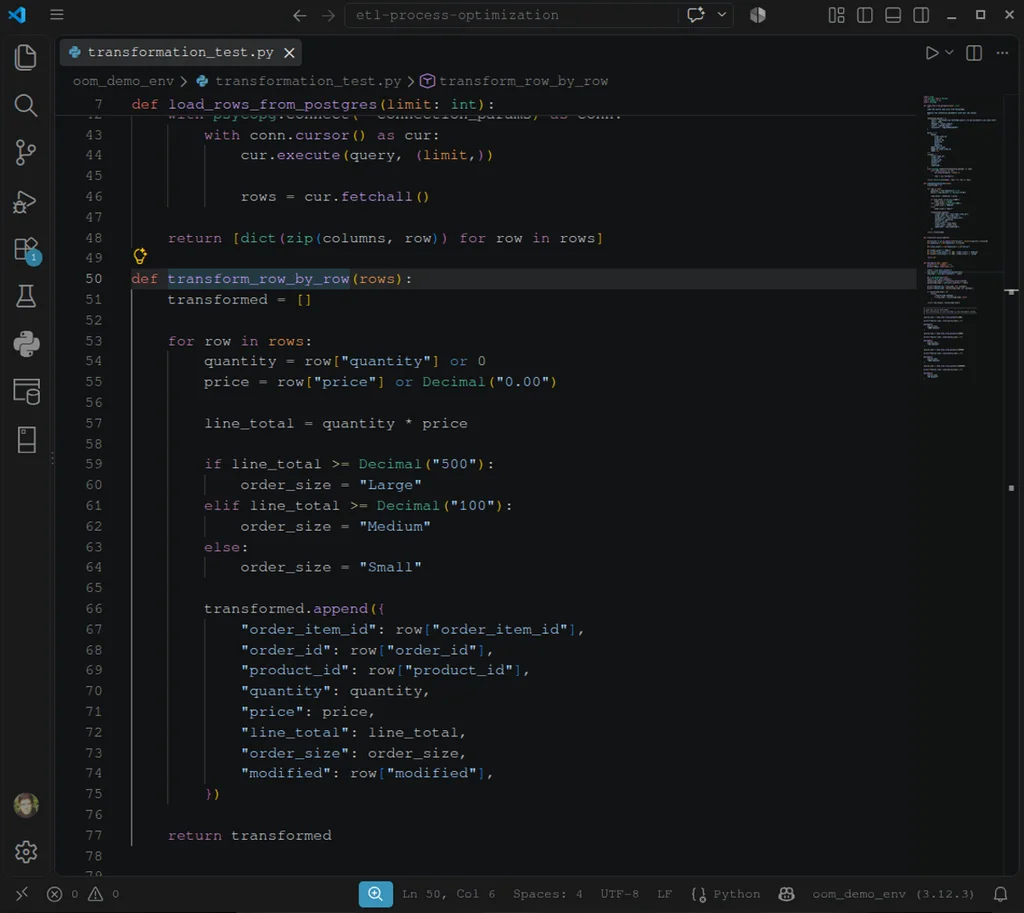
Task: Click the lightbulb code action icon
Action: pos(140,256)
